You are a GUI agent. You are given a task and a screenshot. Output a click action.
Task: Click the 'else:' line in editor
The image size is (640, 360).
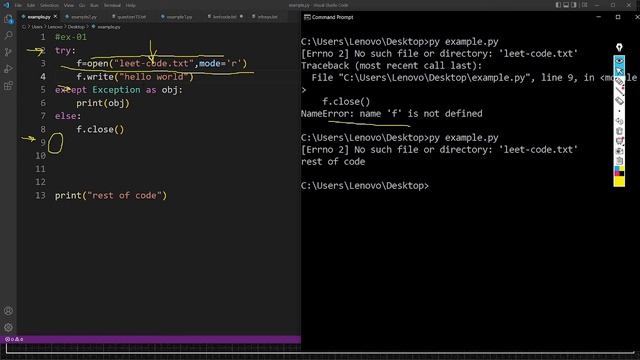[x=68, y=116]
